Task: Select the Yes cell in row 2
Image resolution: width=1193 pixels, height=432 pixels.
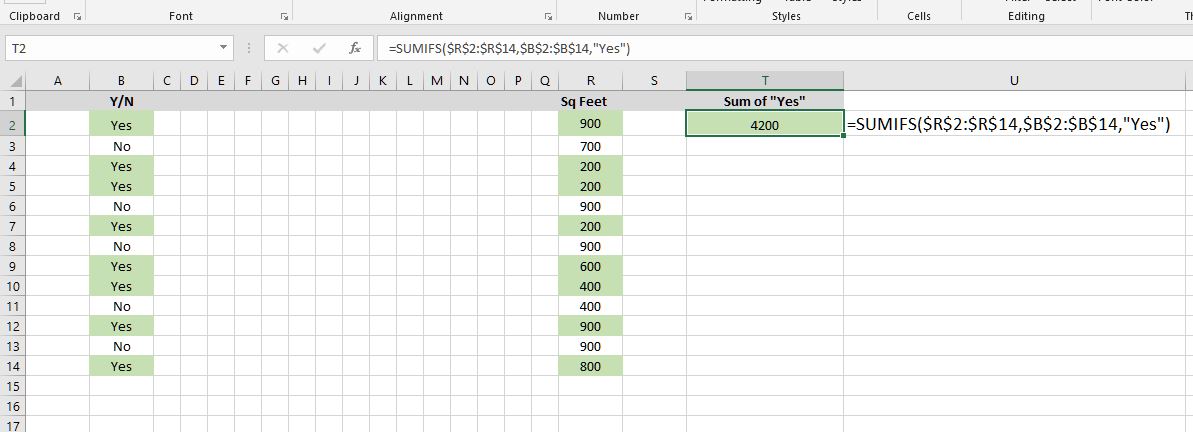Action: point(121,125)
